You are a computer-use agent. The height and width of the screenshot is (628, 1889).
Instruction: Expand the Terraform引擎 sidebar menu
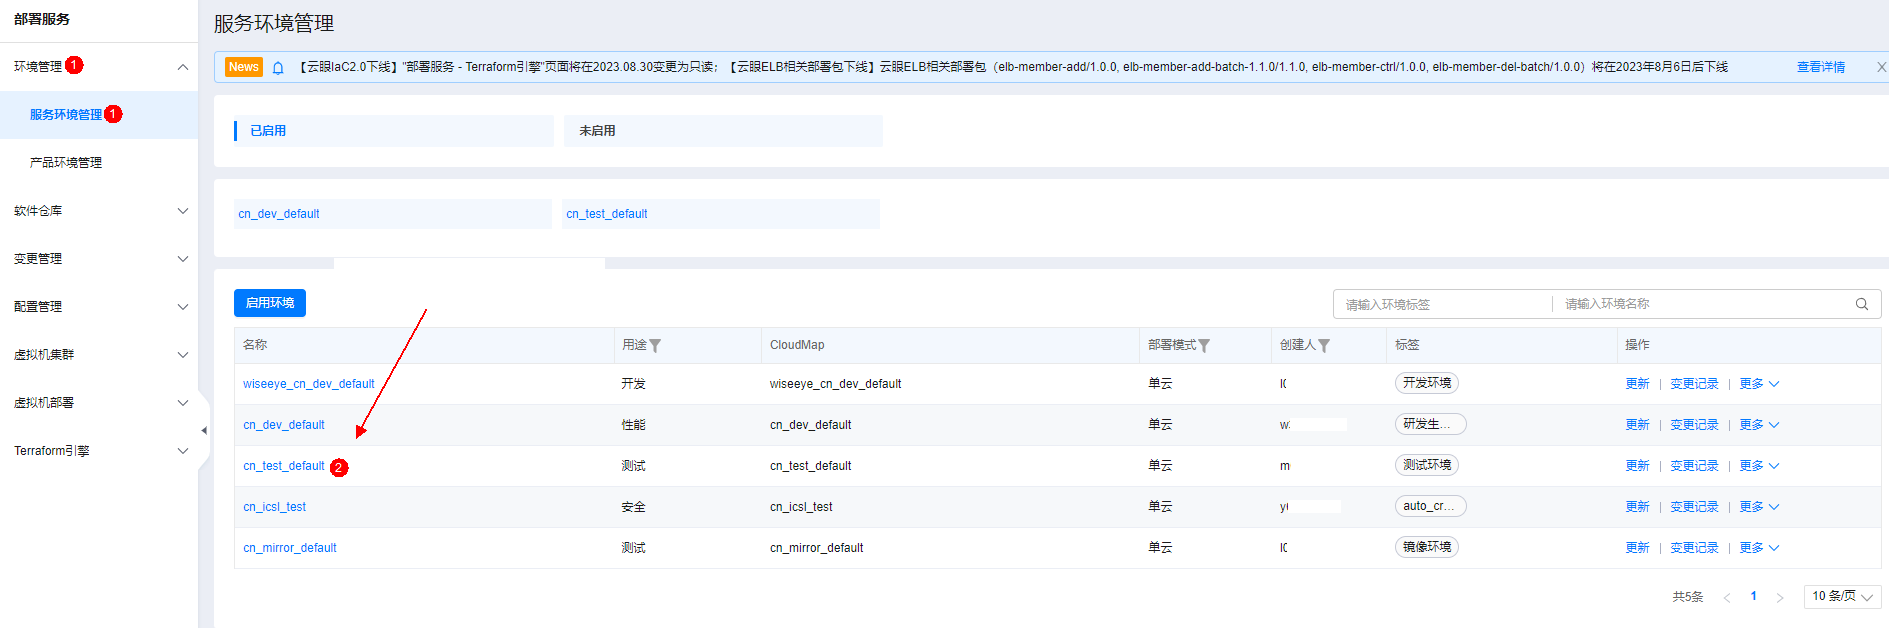click(98, 451)
